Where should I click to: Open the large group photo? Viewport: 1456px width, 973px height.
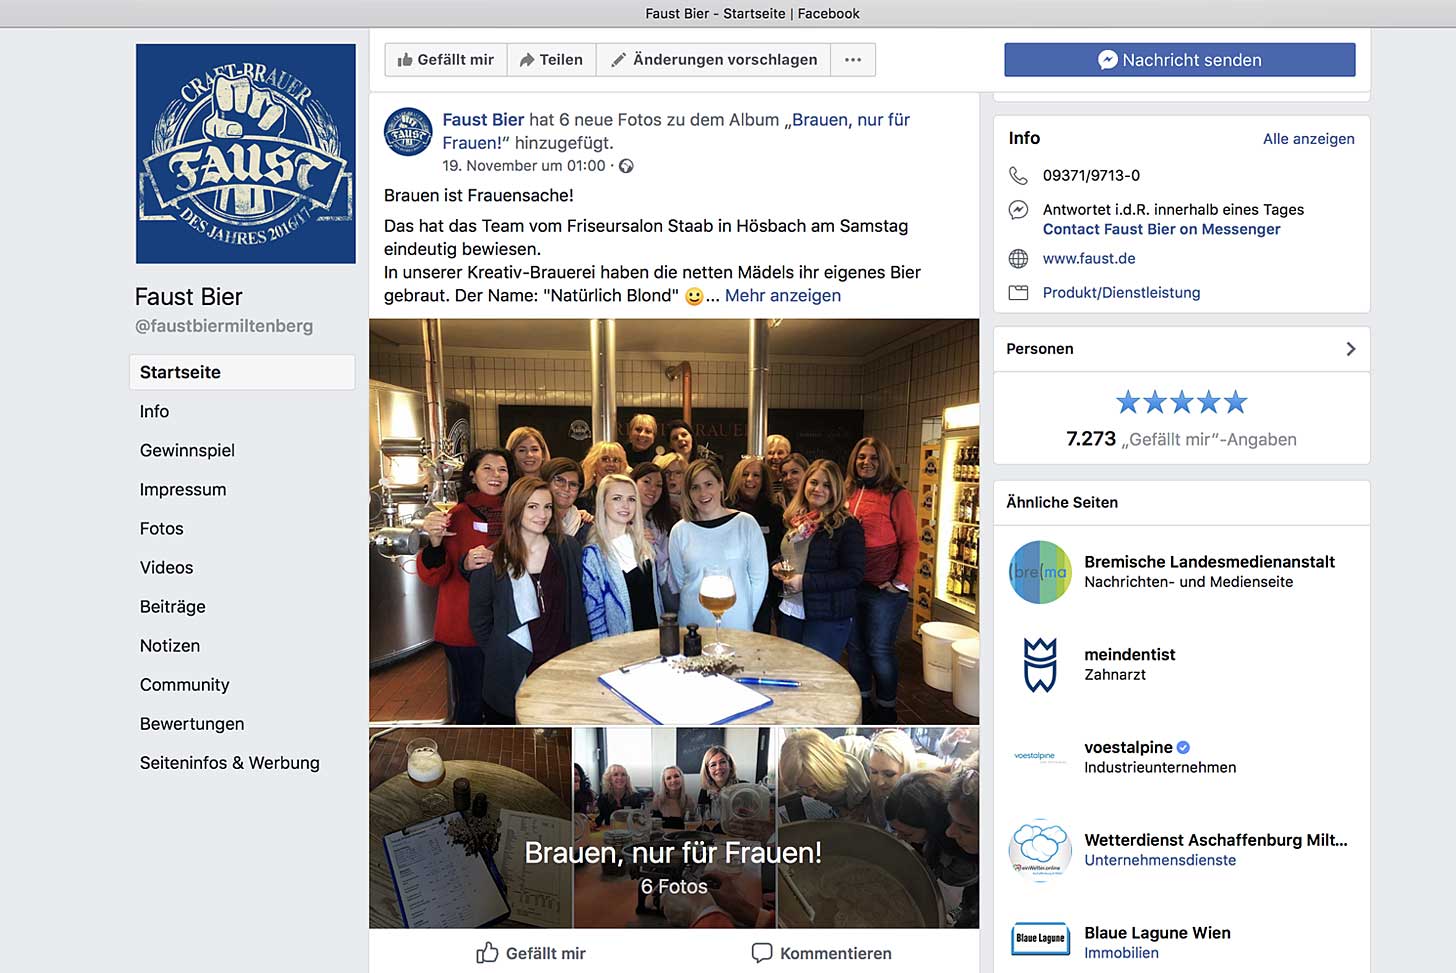[674, 521]
